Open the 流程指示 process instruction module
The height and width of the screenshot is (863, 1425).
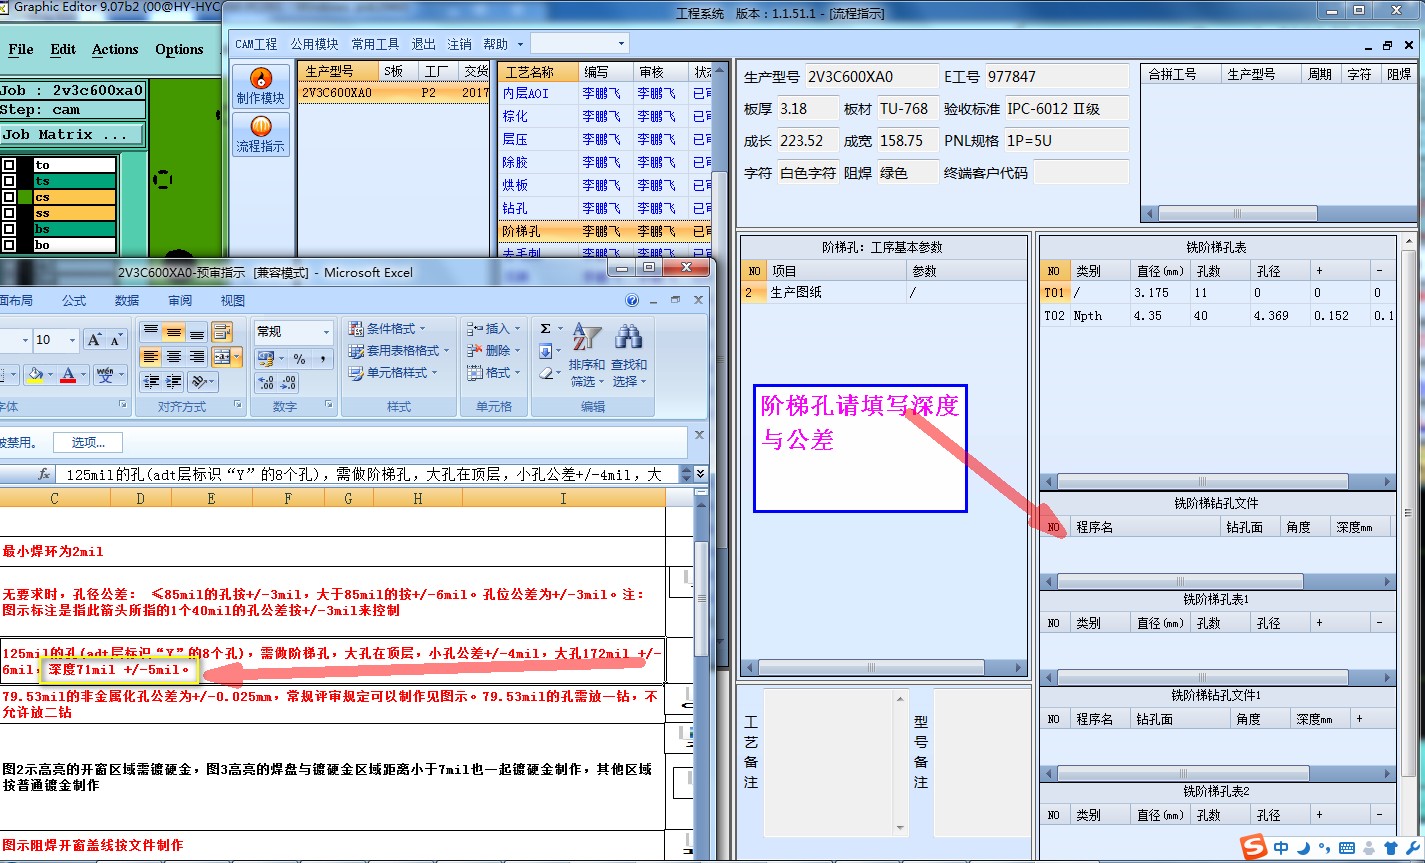pos(261,134)
